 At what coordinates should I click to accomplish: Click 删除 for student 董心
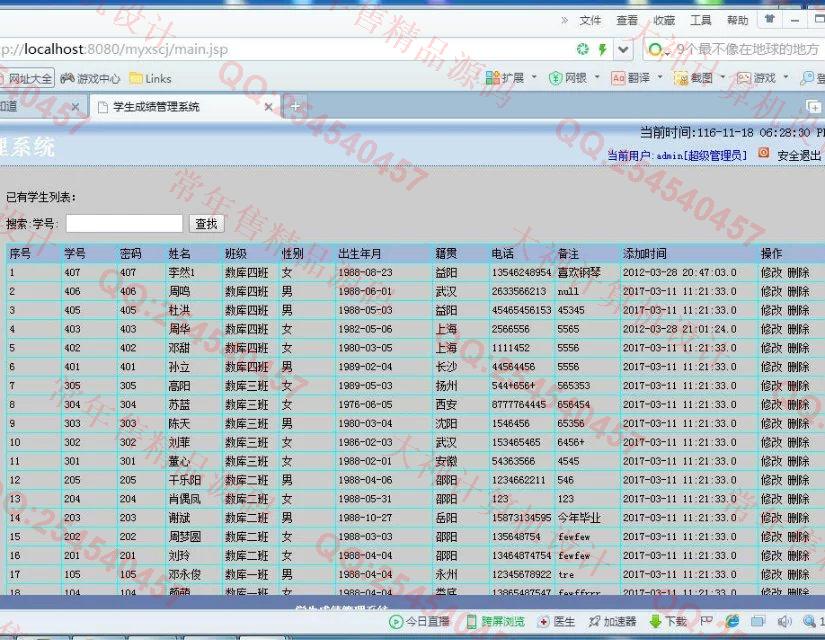(x=798, y=462)
